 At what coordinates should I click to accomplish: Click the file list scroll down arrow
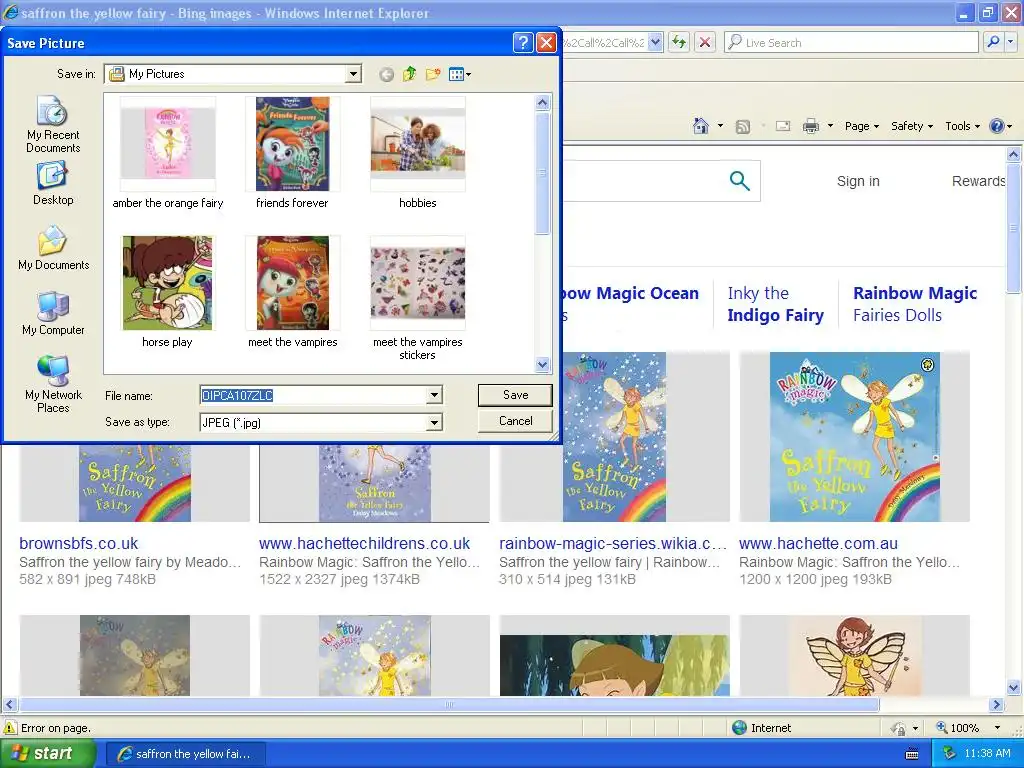543,365
